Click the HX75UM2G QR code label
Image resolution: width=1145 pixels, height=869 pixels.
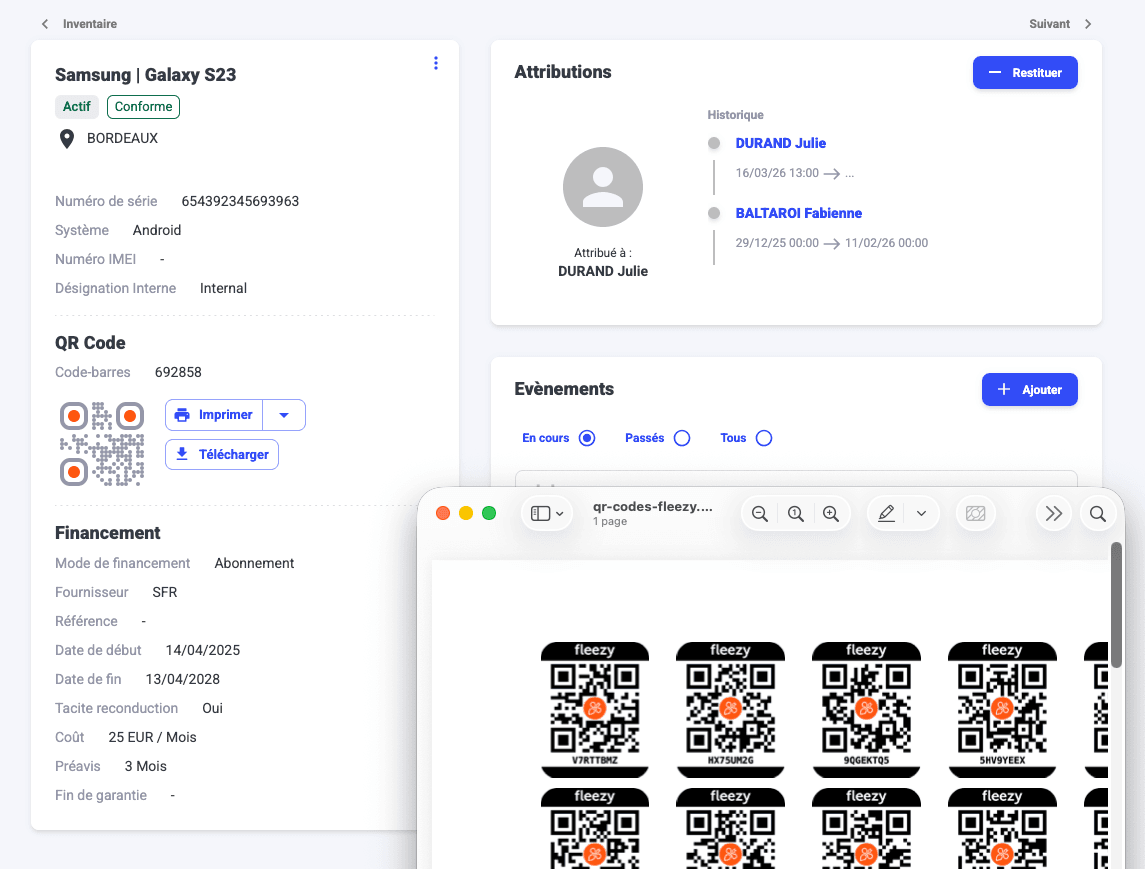pyautogui.click(x=730, y=760)
